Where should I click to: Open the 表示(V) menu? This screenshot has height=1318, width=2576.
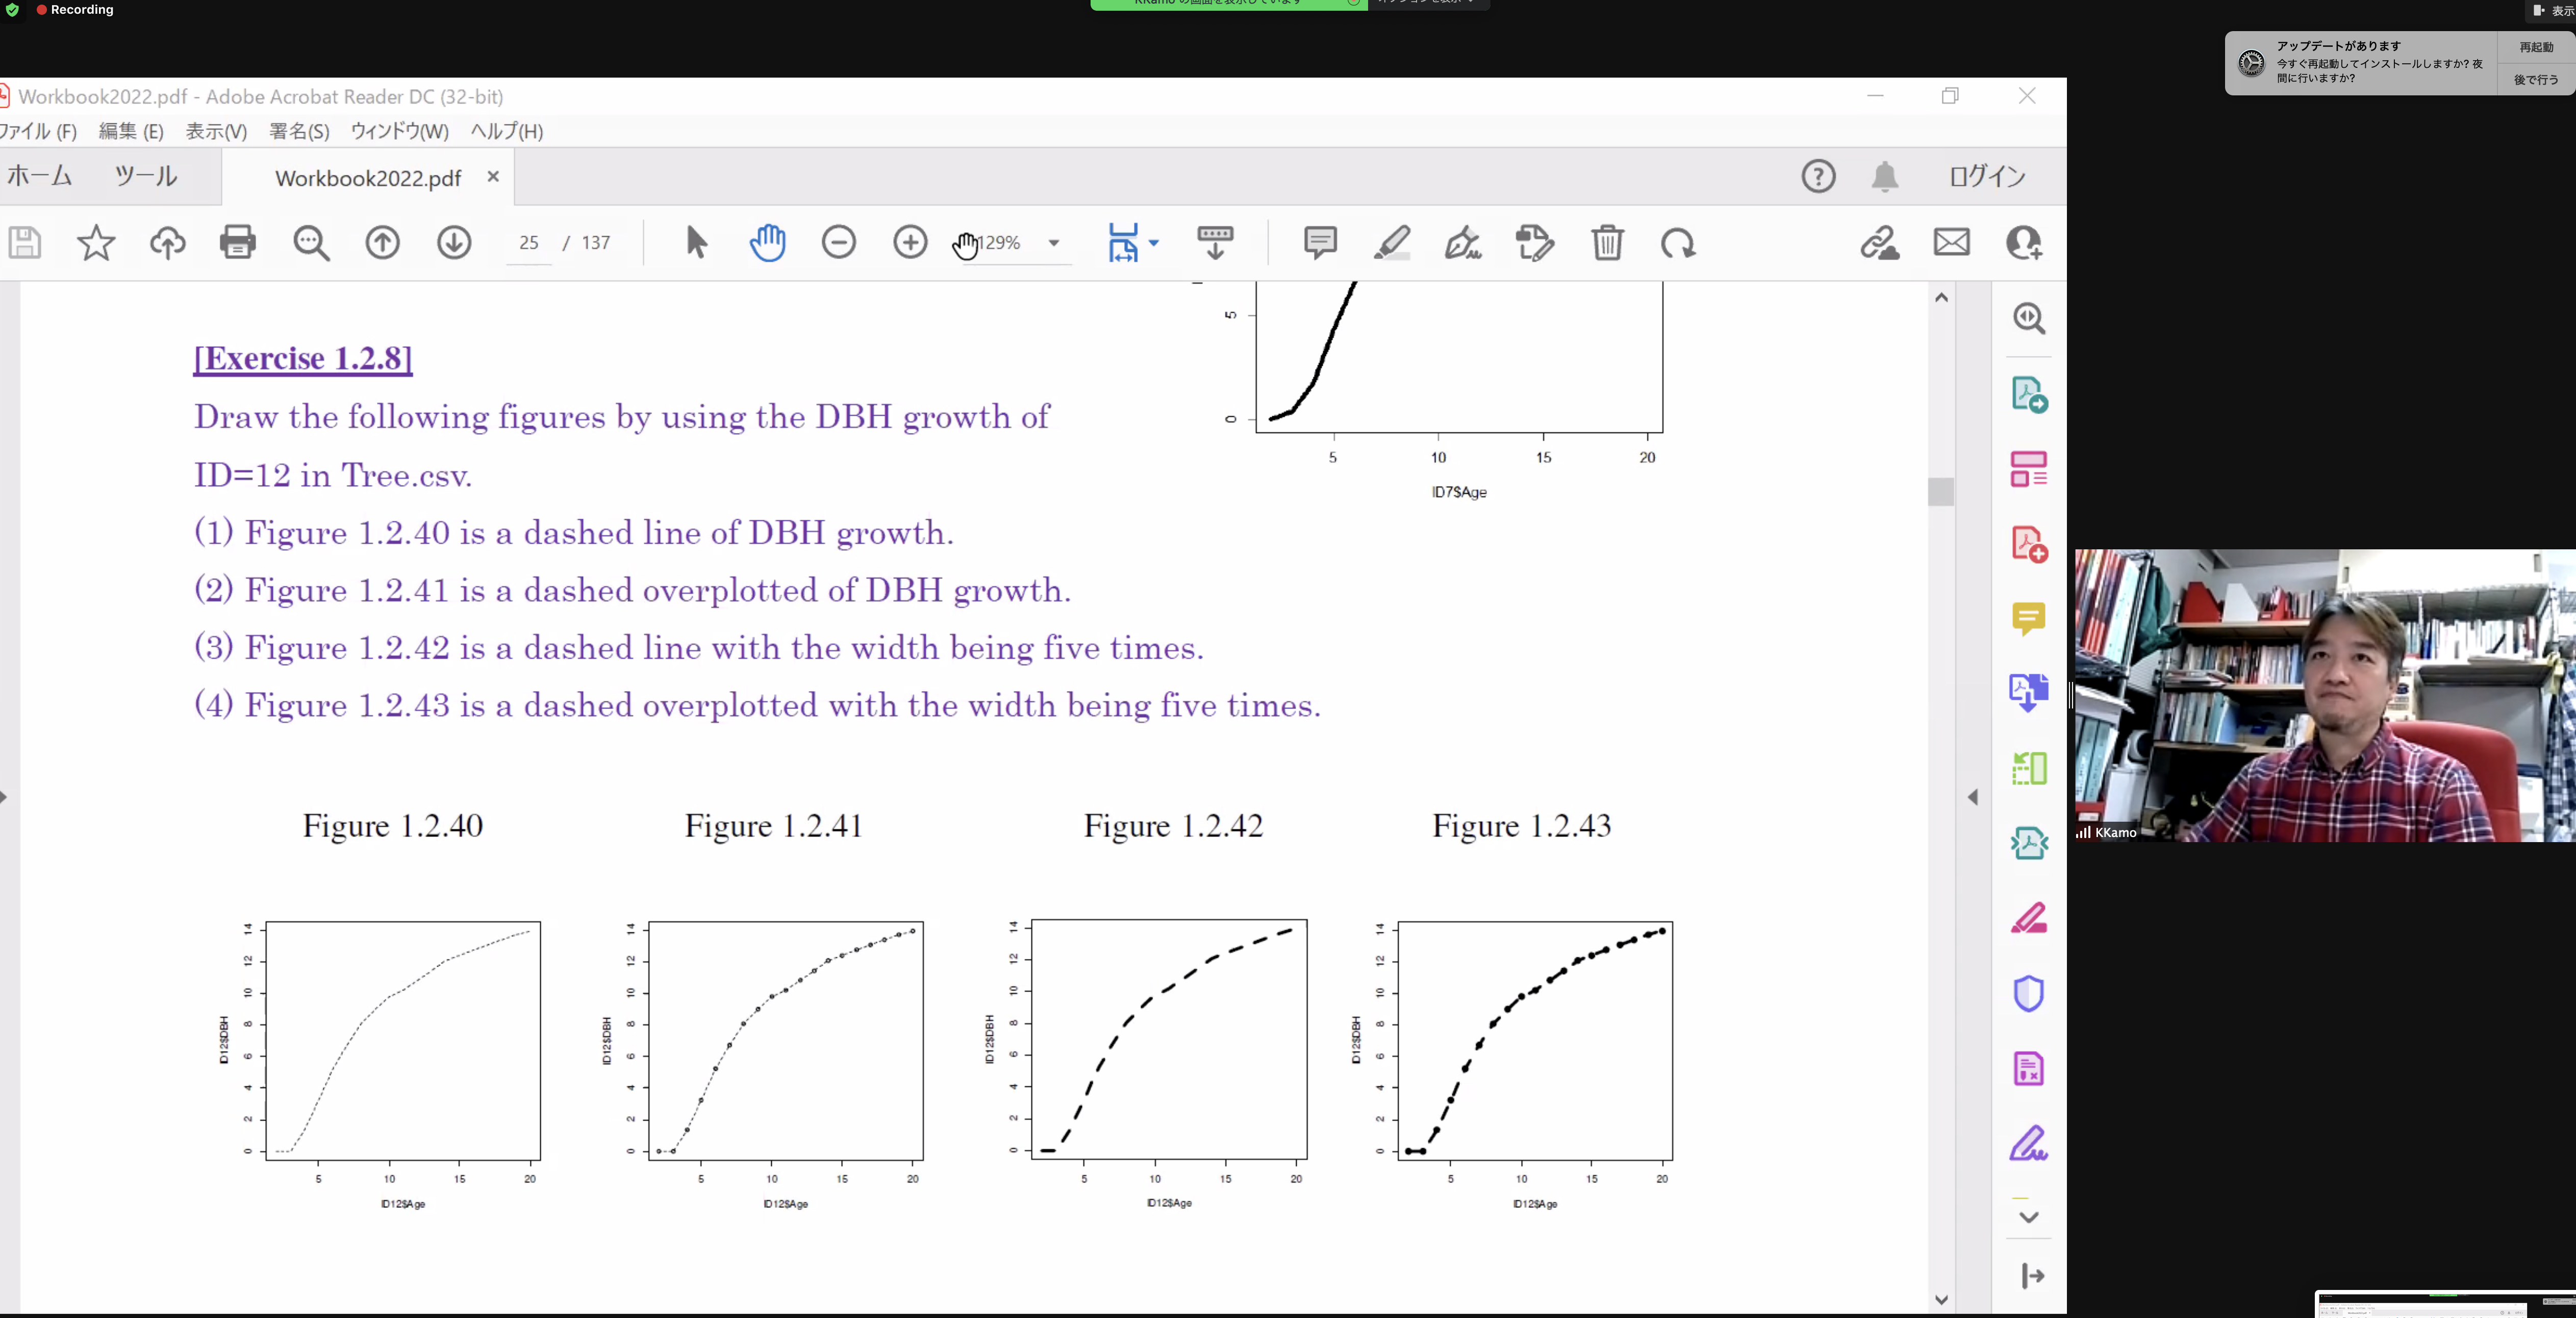pos(216,131)
